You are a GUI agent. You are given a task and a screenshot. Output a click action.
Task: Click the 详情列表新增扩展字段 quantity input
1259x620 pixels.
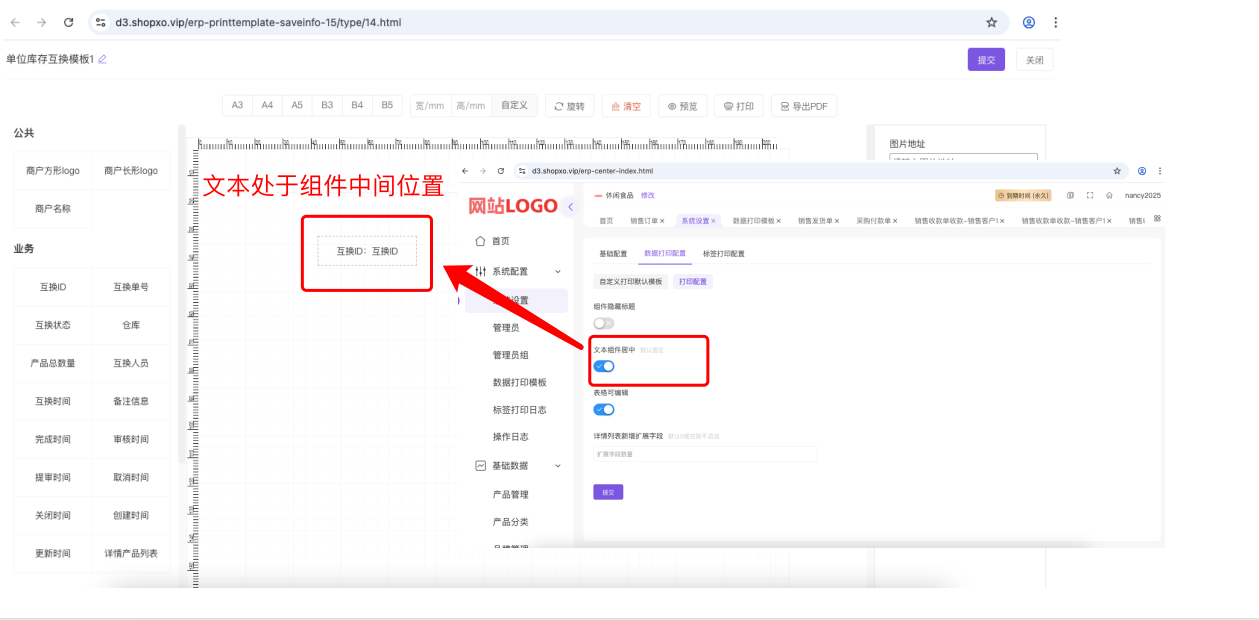705,454
